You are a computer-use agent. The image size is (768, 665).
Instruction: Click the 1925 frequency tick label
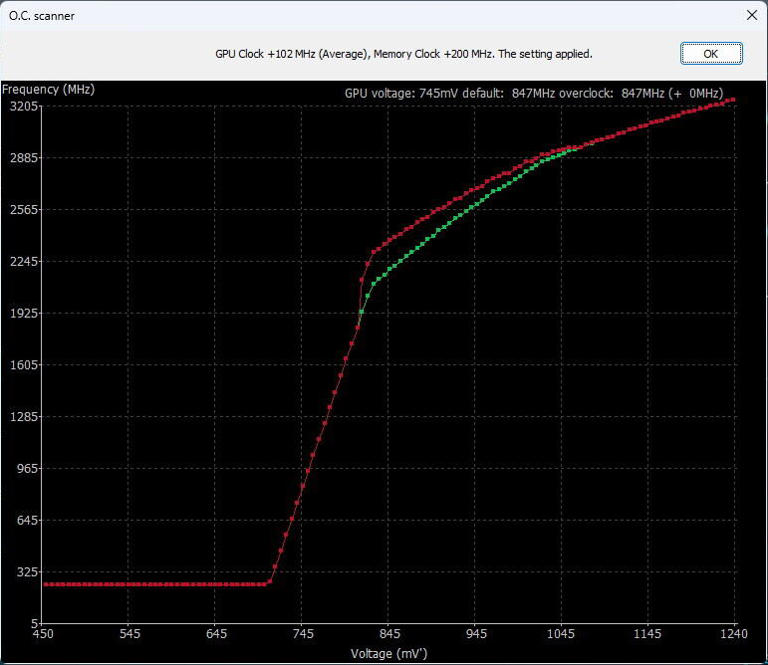point(21,313)
